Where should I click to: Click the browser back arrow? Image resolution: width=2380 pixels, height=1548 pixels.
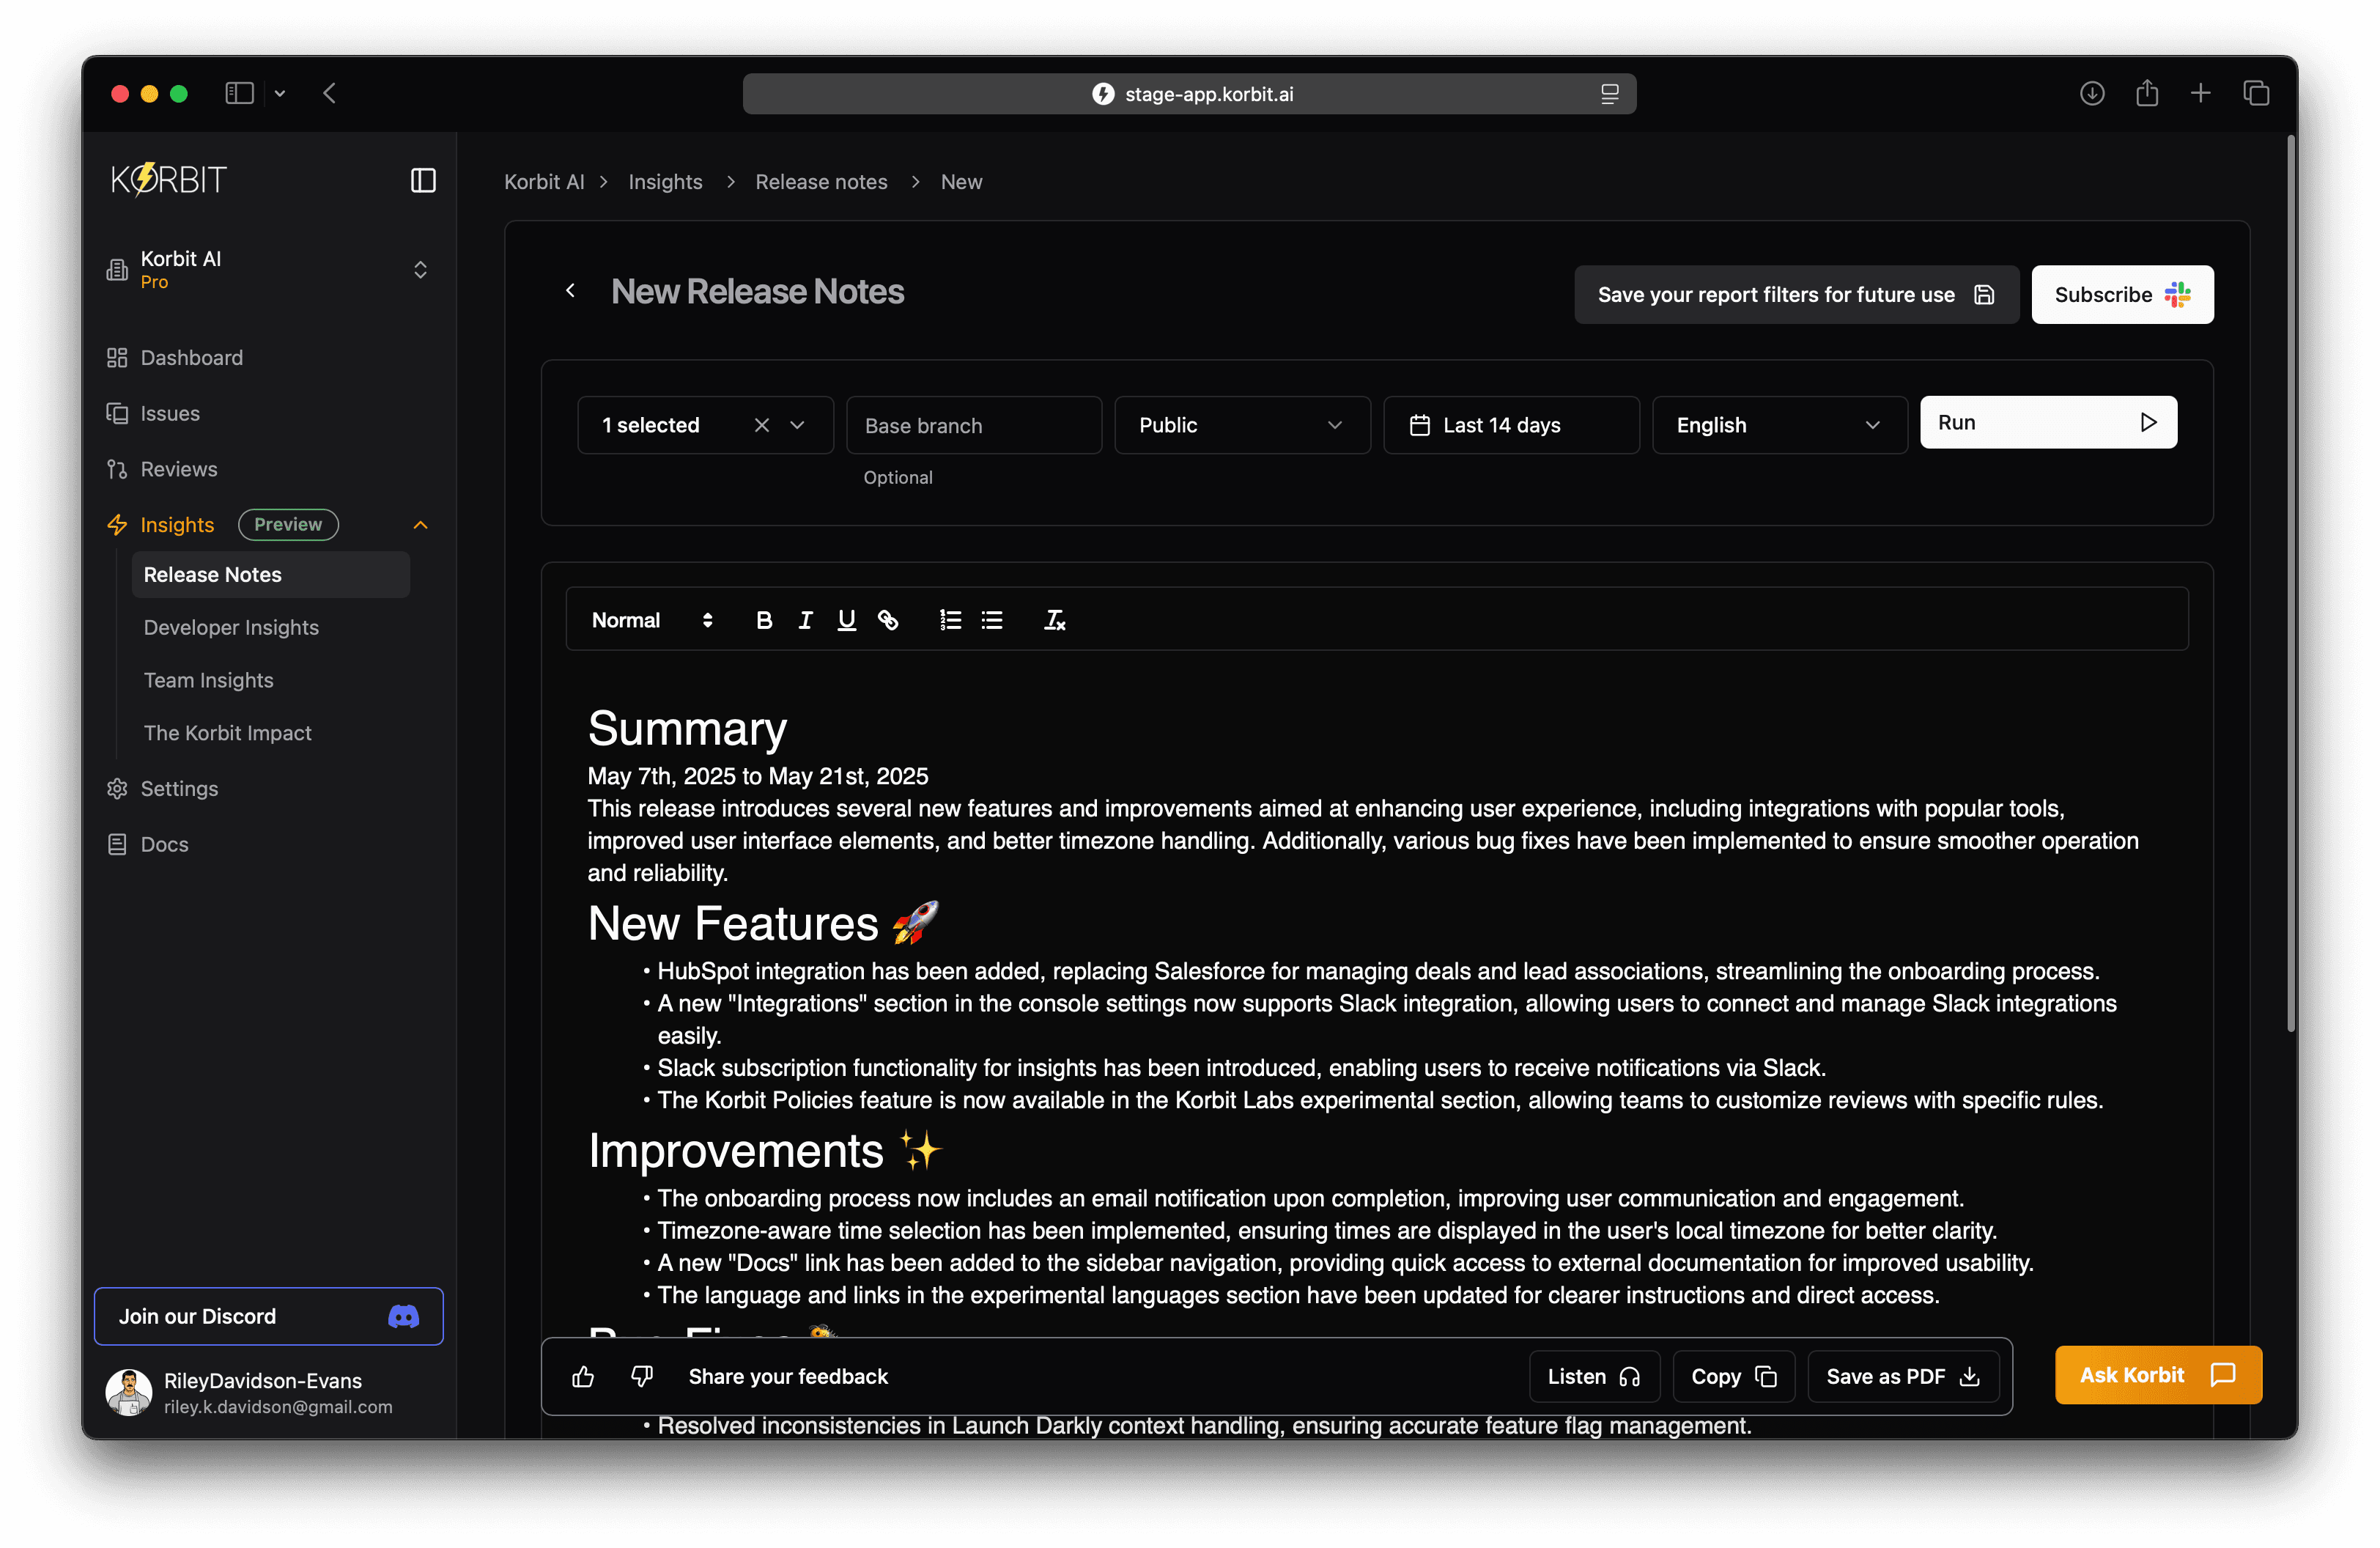coord(329,93)
